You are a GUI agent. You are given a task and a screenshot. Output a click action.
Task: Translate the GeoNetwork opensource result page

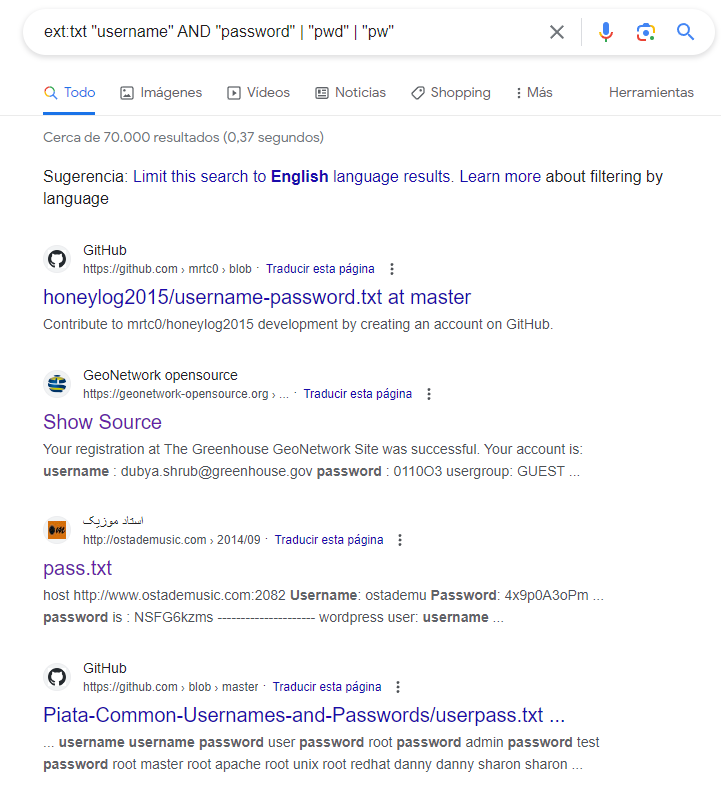pos(358,394)
